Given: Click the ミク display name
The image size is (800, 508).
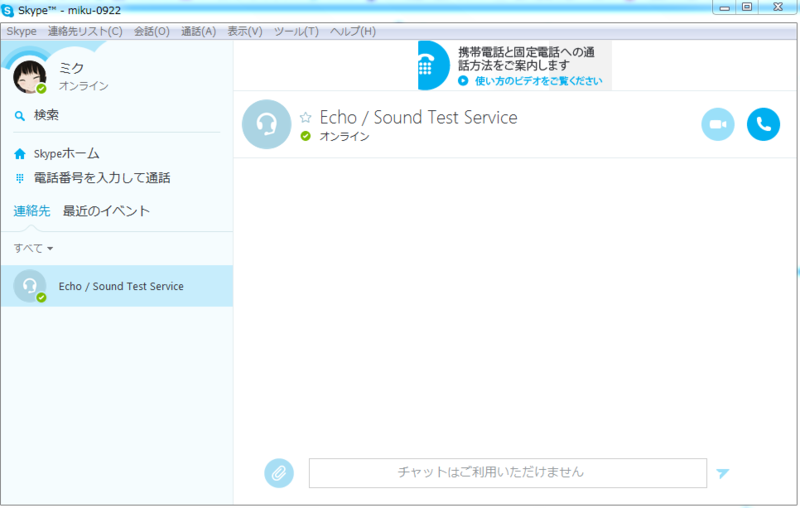Looking at the screenshot, I should coord(71,68).
